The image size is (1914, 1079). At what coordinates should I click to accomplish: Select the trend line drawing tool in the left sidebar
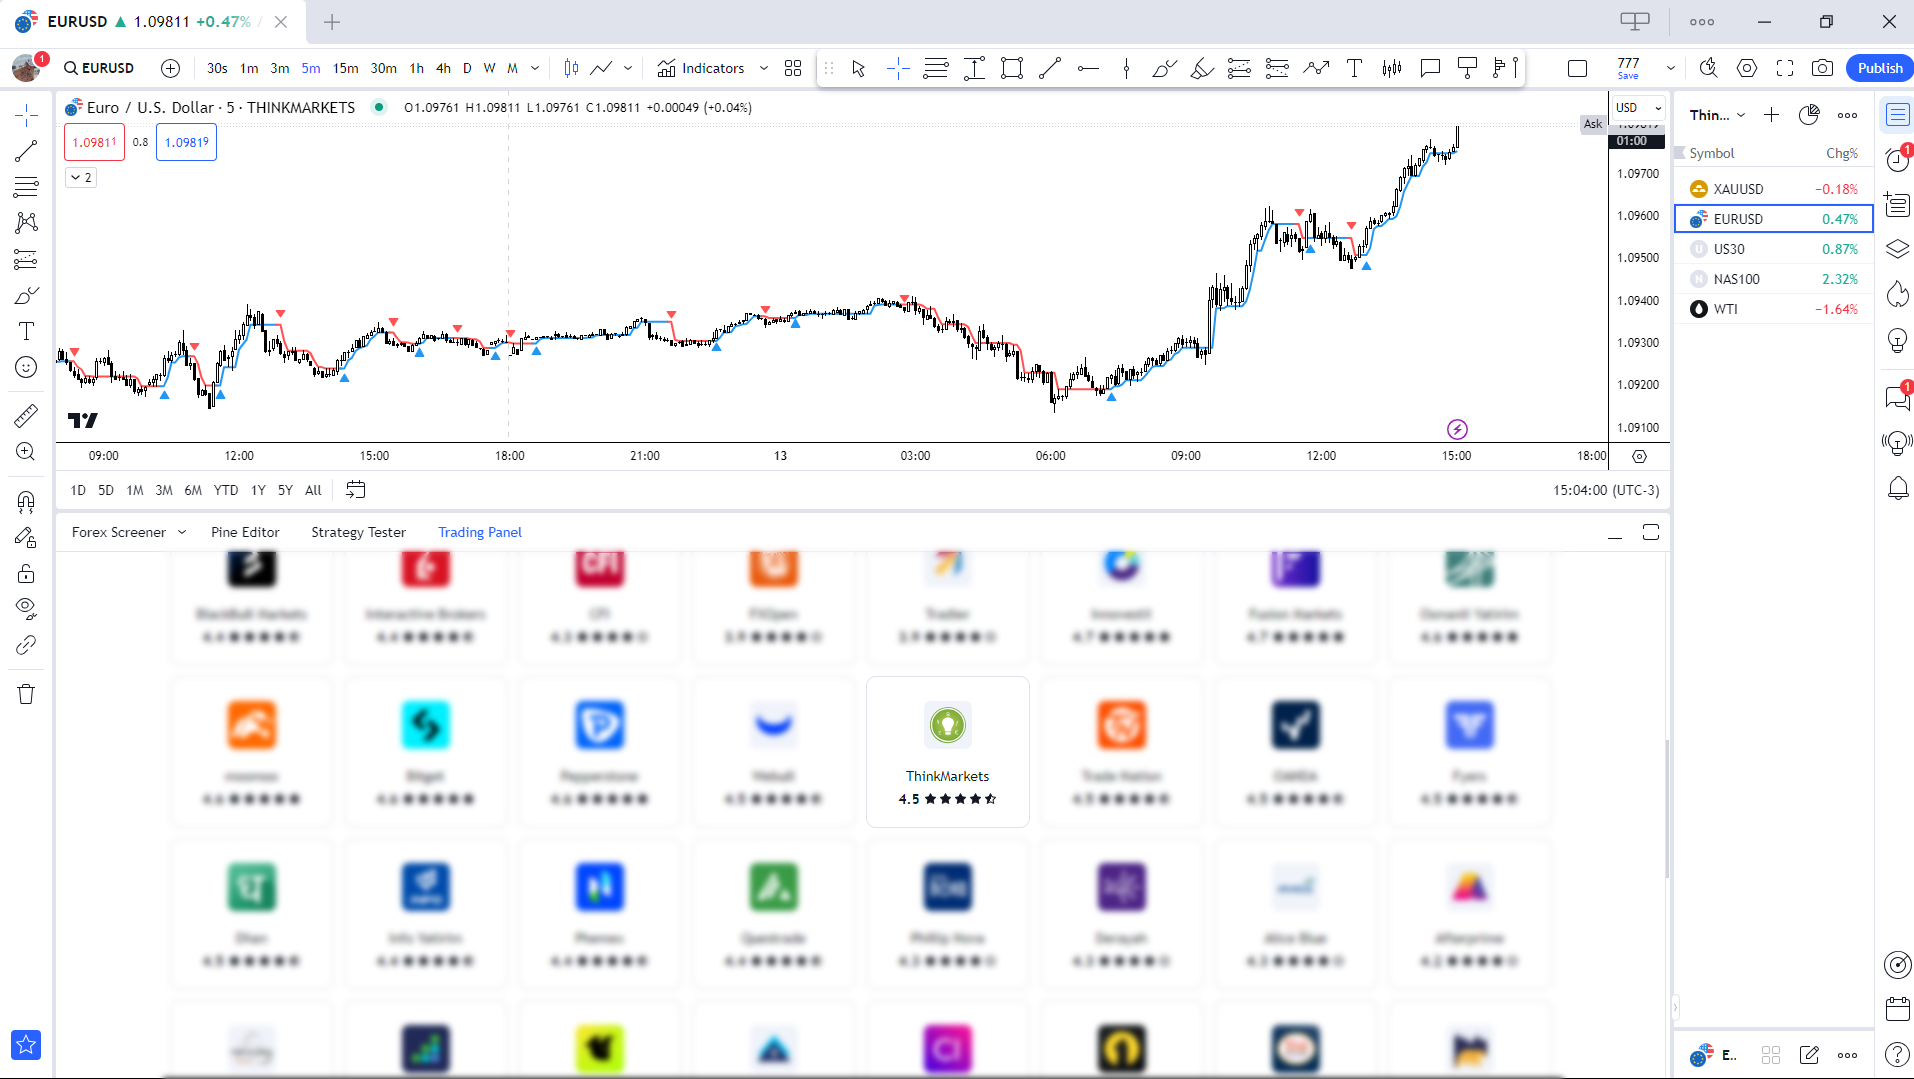26,151
